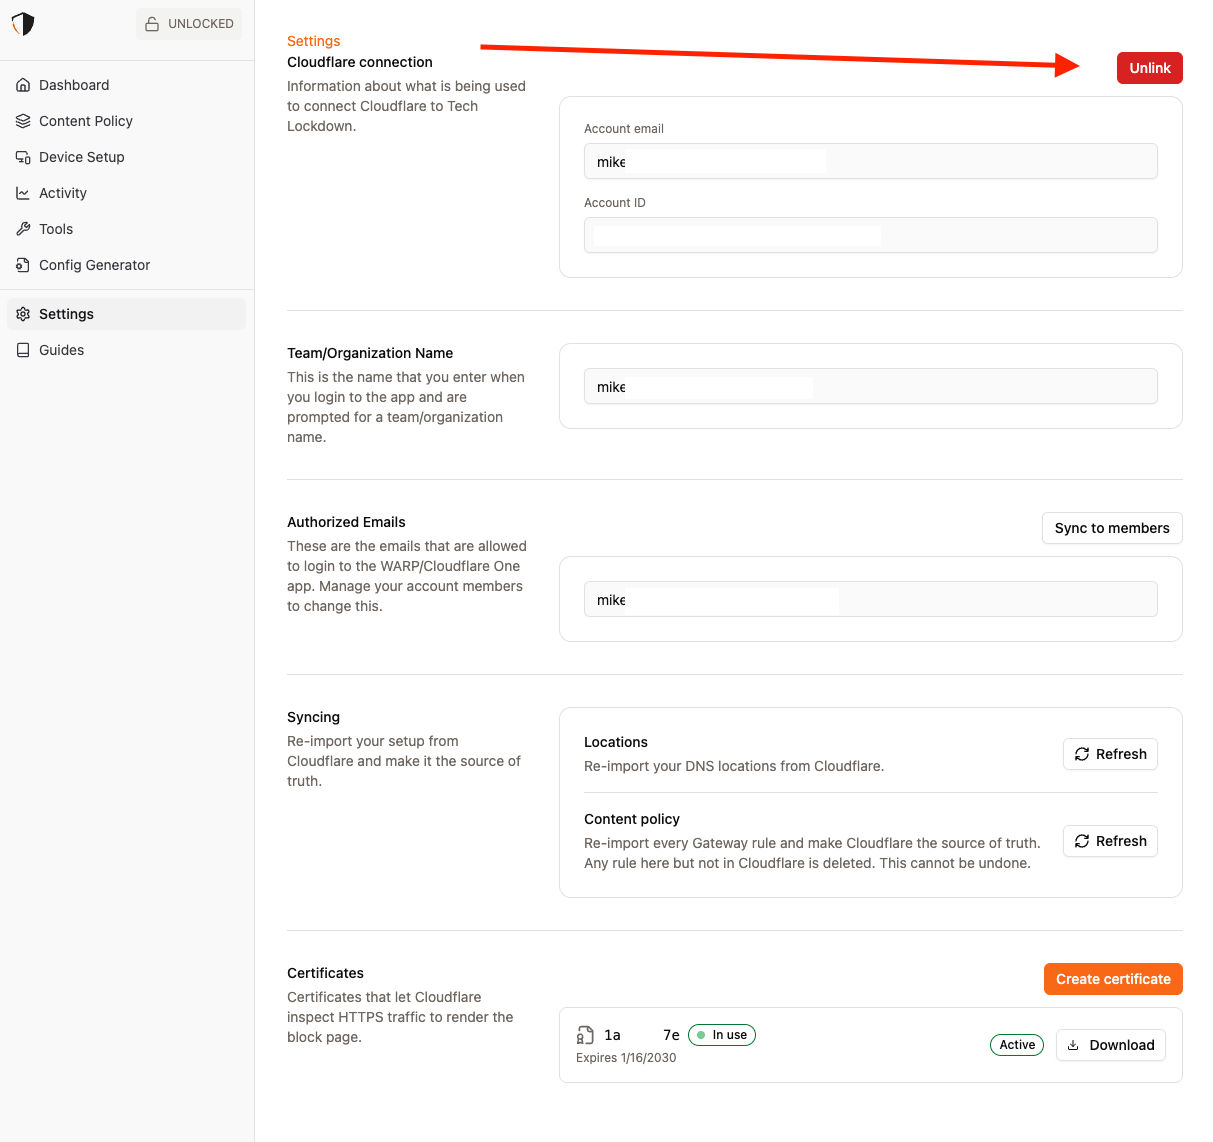Download the active certificate
This screenshot has width=1213, height=1142.
pyautogui.click(x=1111, y=1045)
